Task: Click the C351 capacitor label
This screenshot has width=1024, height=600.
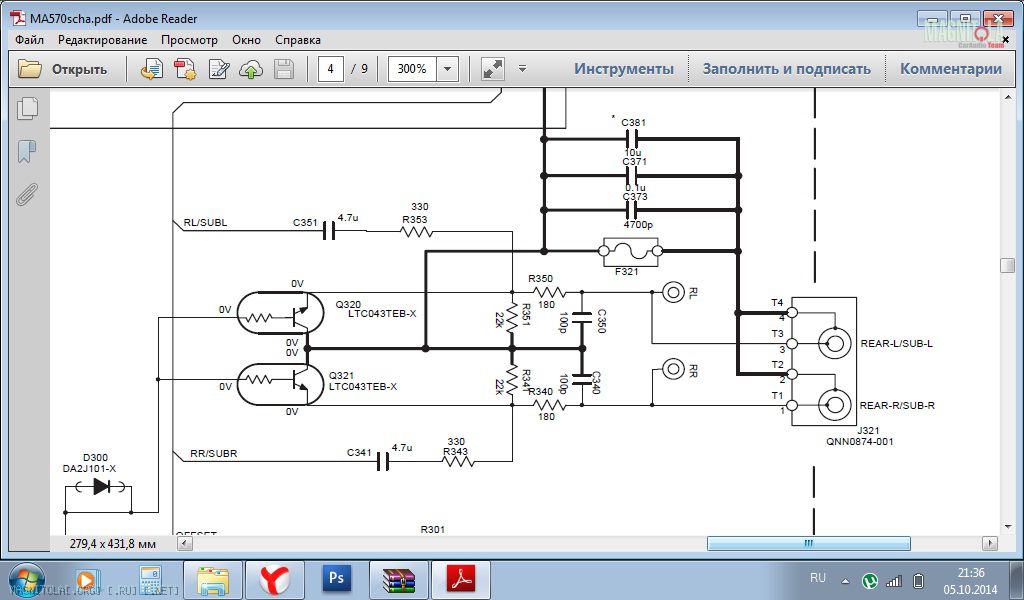Action: click(305, 223)
